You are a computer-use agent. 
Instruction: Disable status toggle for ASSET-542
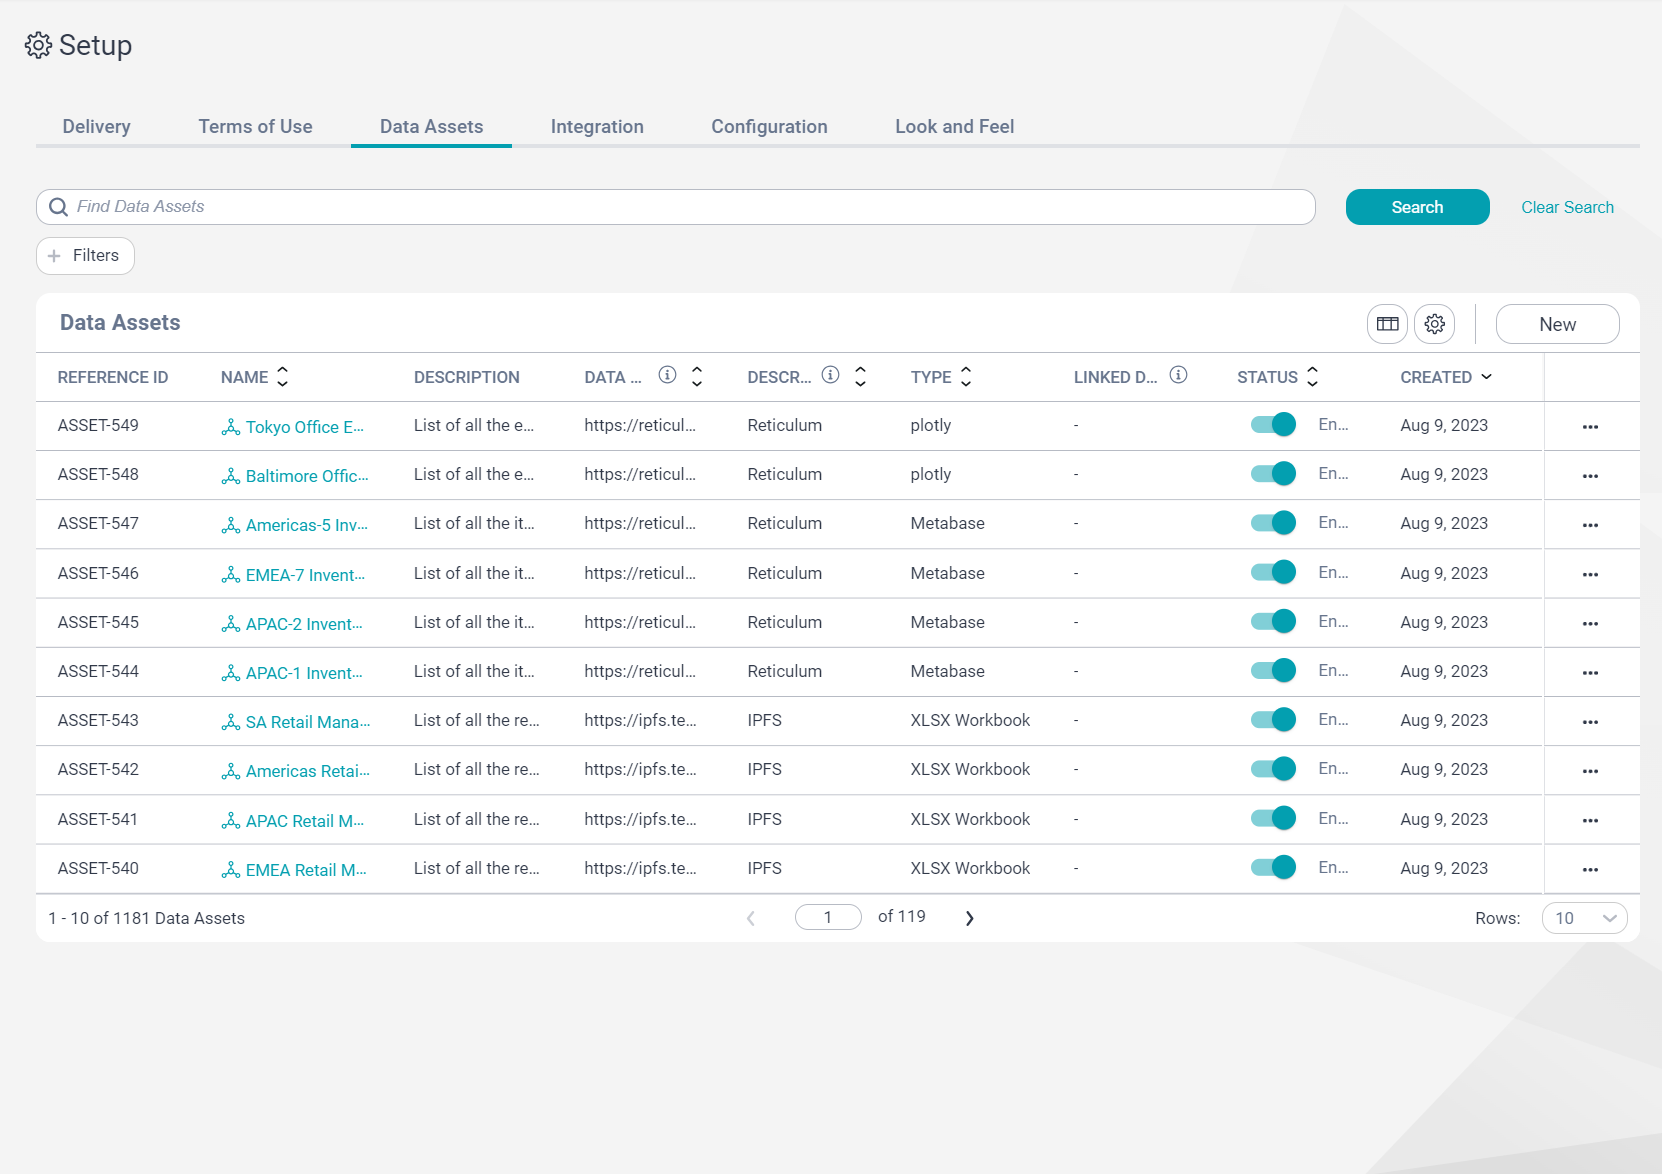point(1273,768)
